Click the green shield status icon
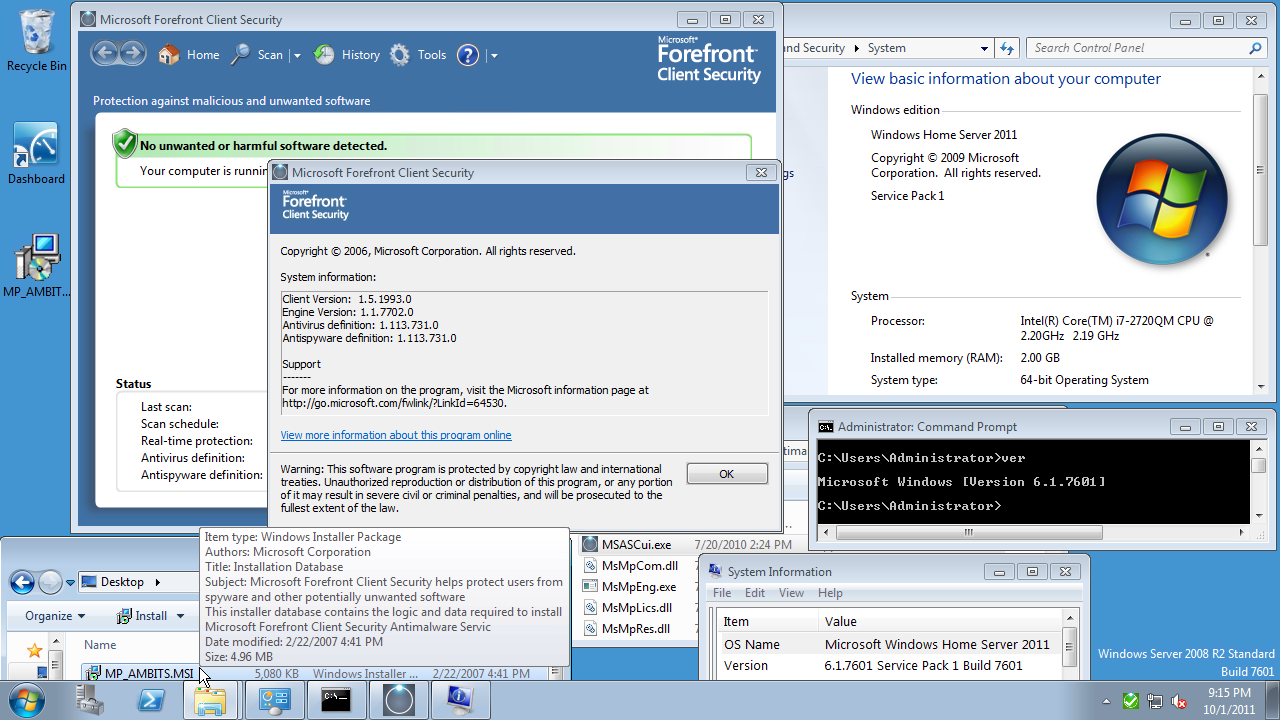This screenshot has width=1280, height=720. coord(125,143)
